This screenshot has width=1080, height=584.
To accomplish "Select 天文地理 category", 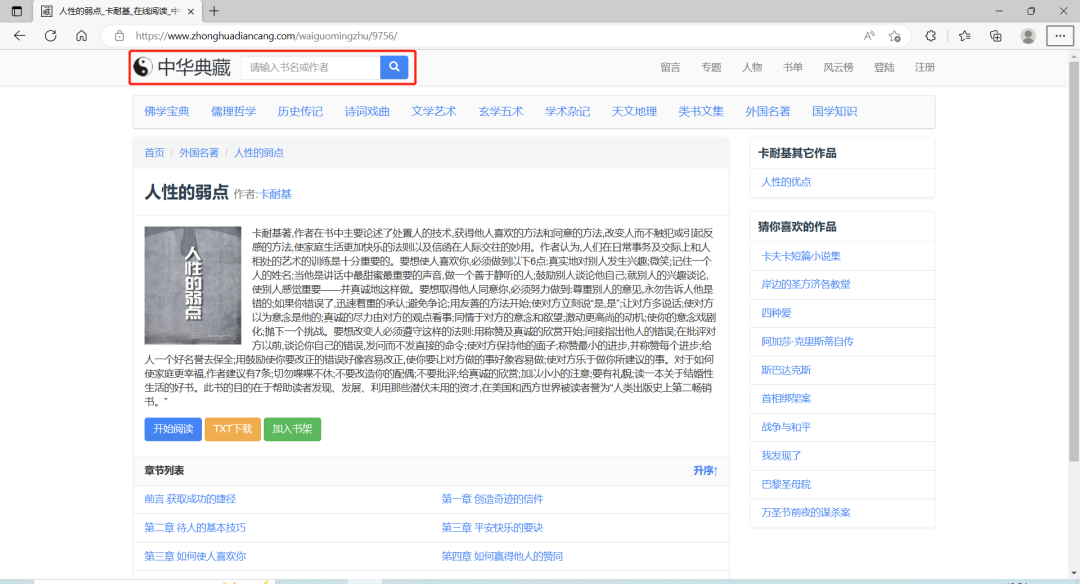I will (634, 111).
